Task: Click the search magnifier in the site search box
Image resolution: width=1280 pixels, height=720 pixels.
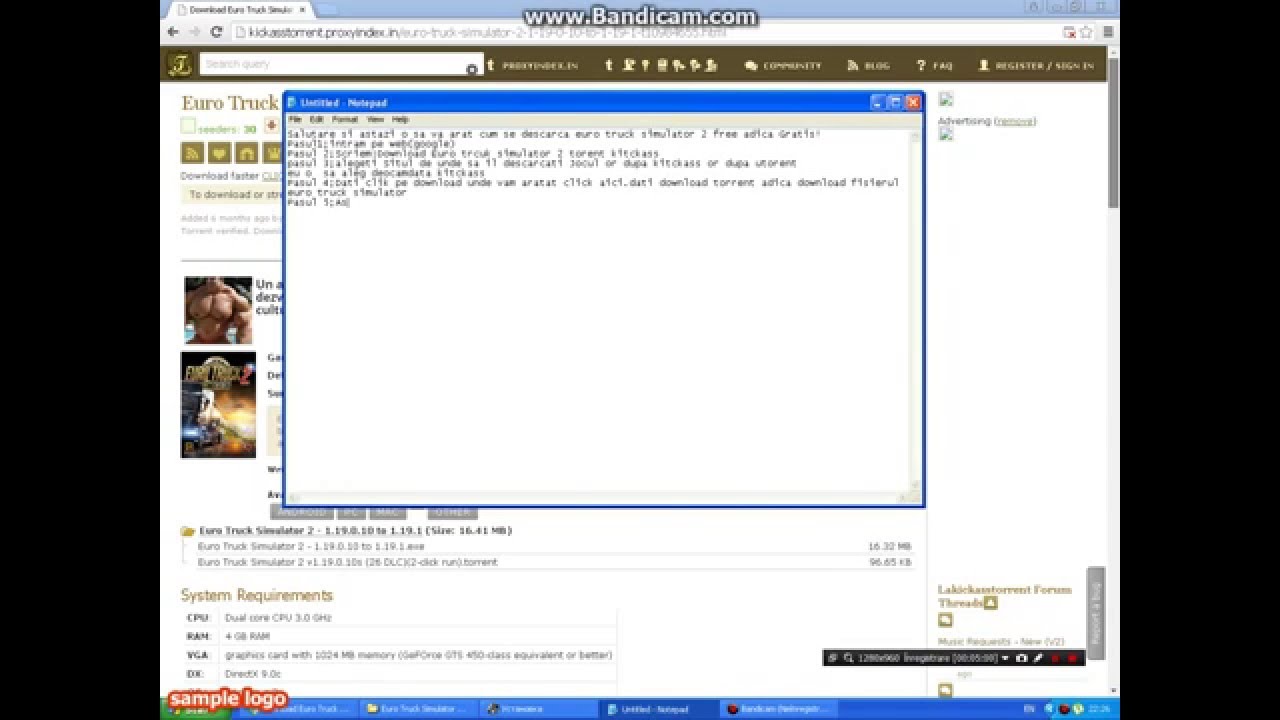Action: [472, 68]
